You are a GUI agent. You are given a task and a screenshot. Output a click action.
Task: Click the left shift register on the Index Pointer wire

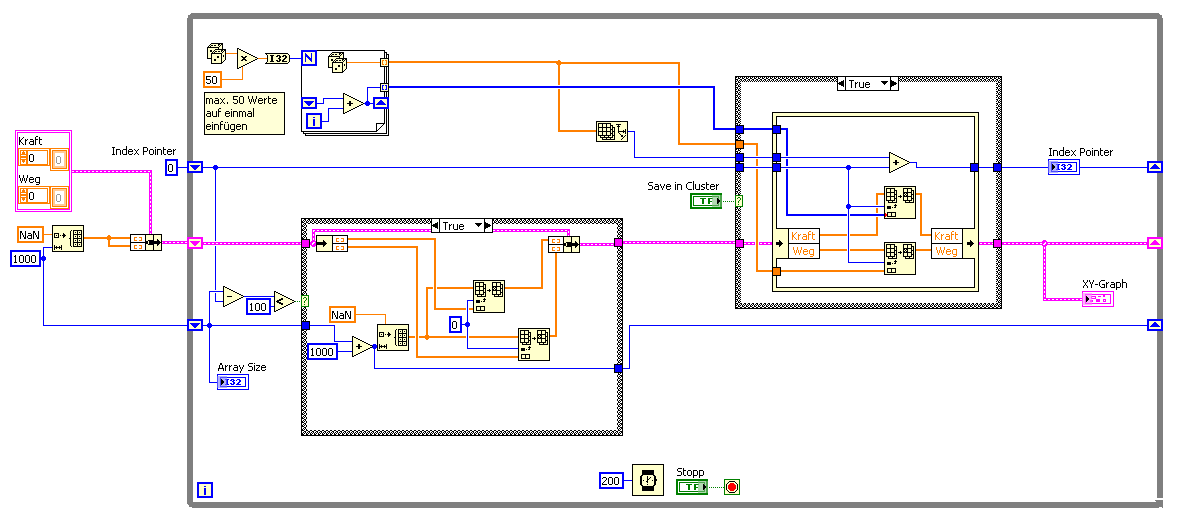(x=195, y=167)
